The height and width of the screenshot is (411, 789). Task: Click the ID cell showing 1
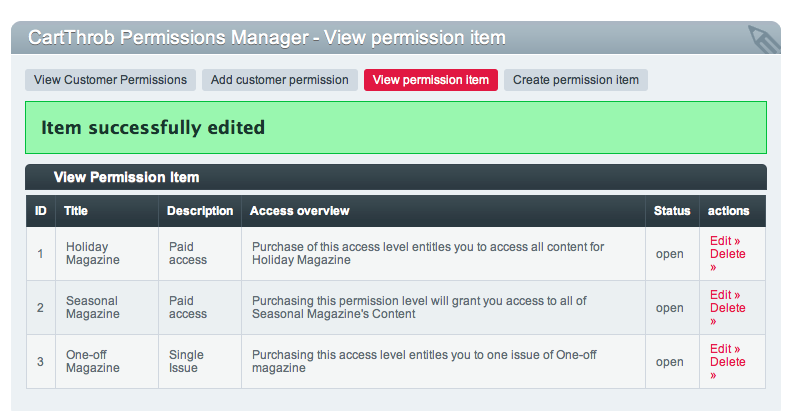[41, 254]
